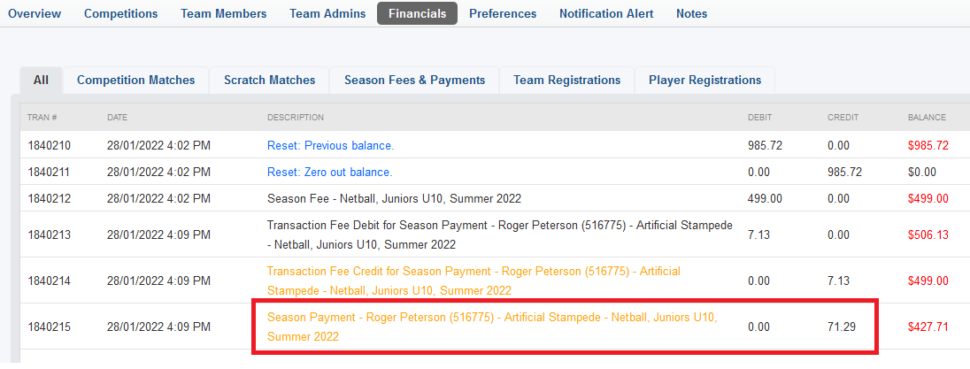Open the Season Payment Roger Peterson link
Screen dimensions: 970x369
492,327
